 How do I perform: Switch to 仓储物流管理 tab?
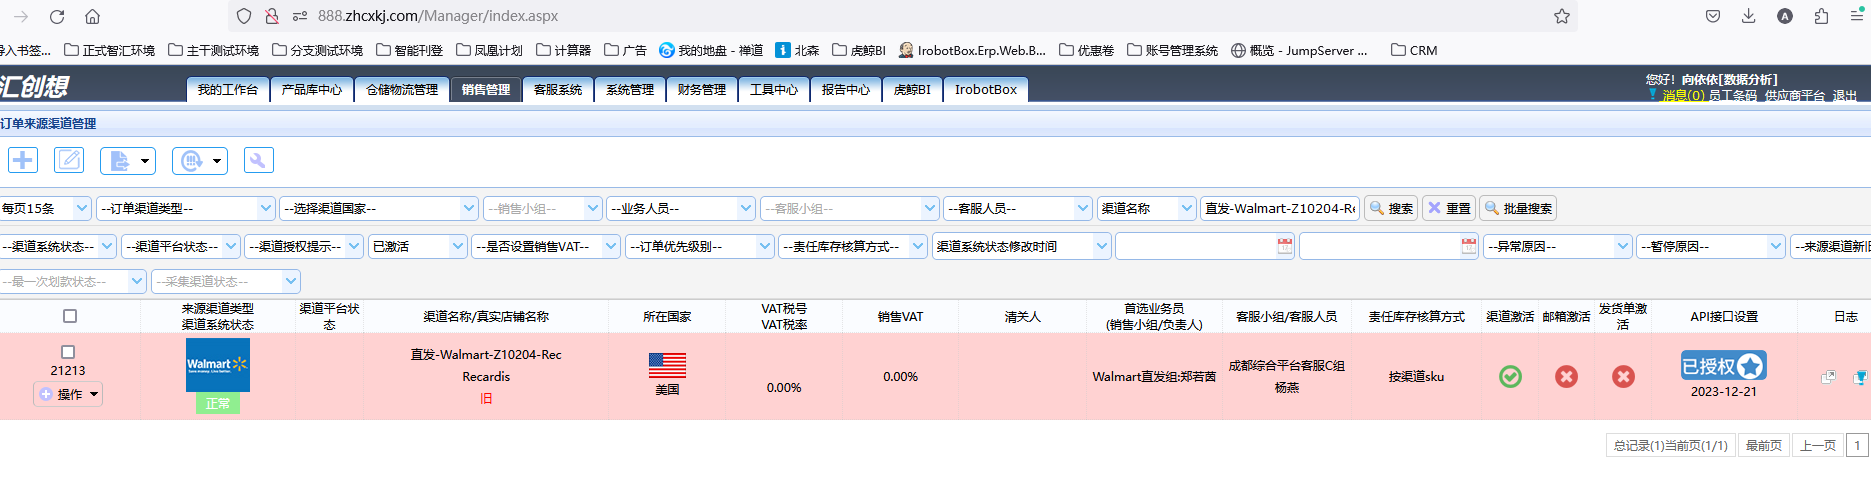401,89
